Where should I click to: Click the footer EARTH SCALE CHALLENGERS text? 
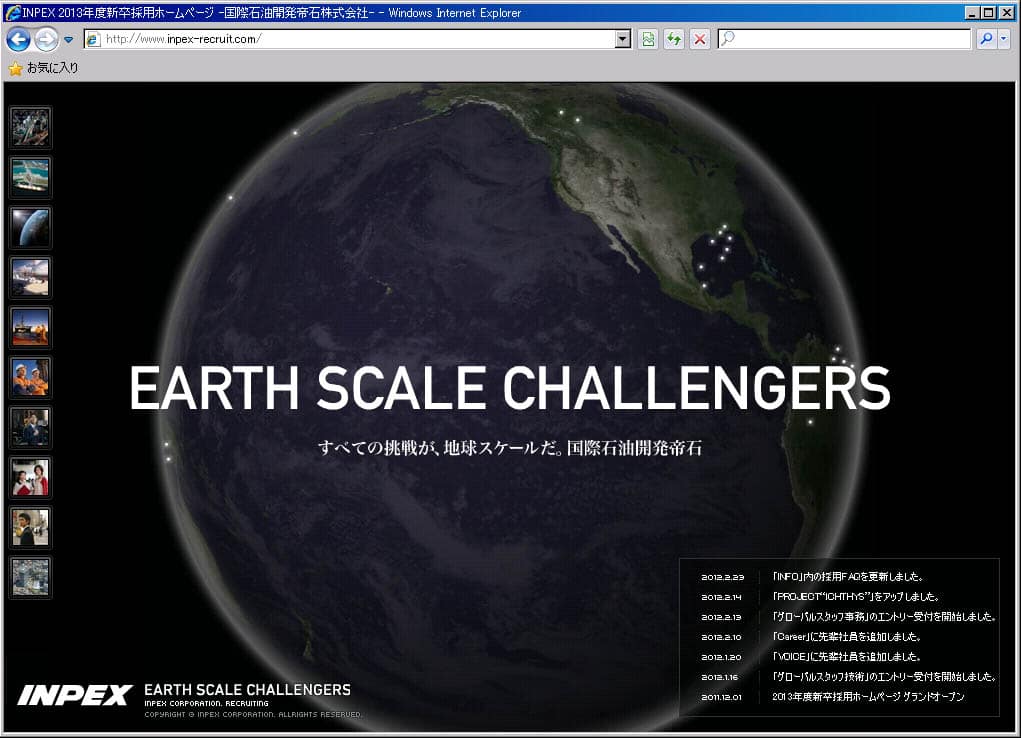pyautogui.click(x=247, y=690)
